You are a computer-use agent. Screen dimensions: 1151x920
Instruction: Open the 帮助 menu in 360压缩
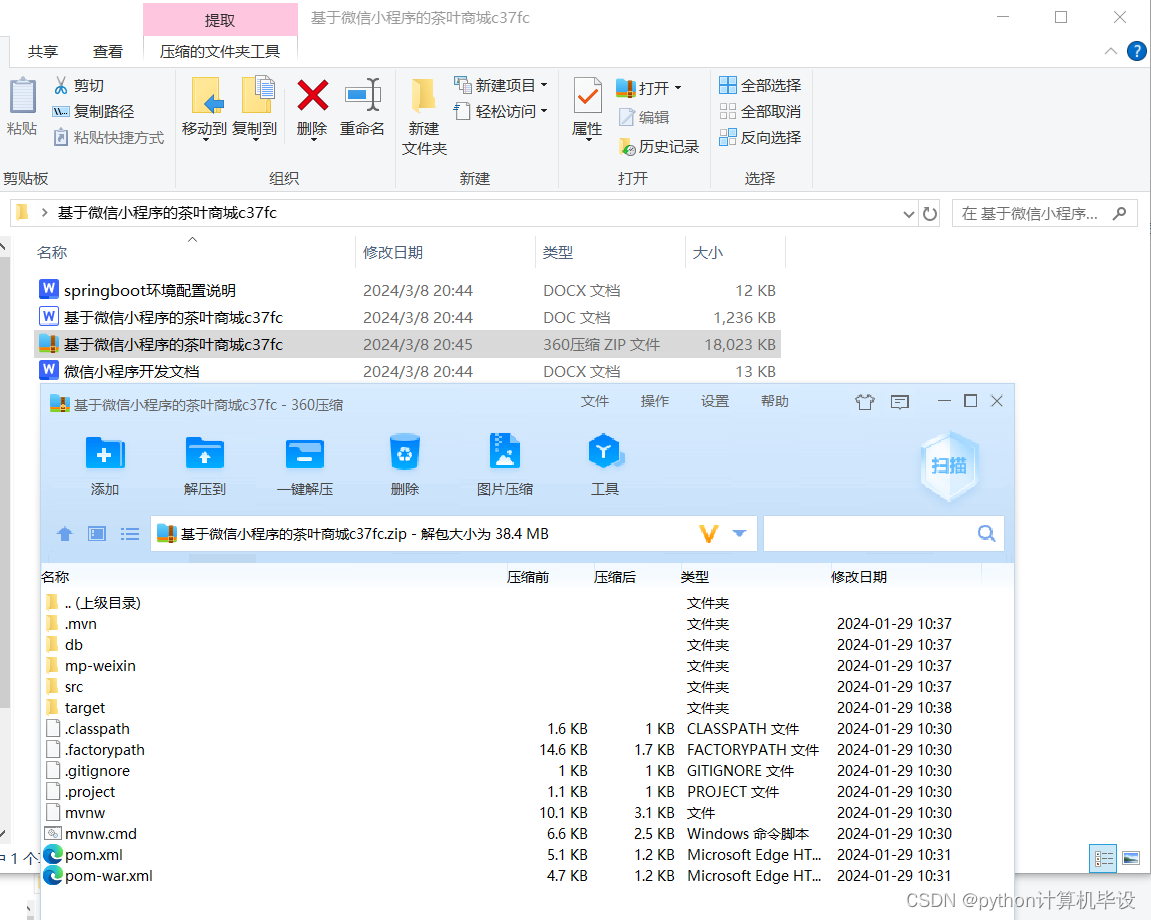click(774, 401)
